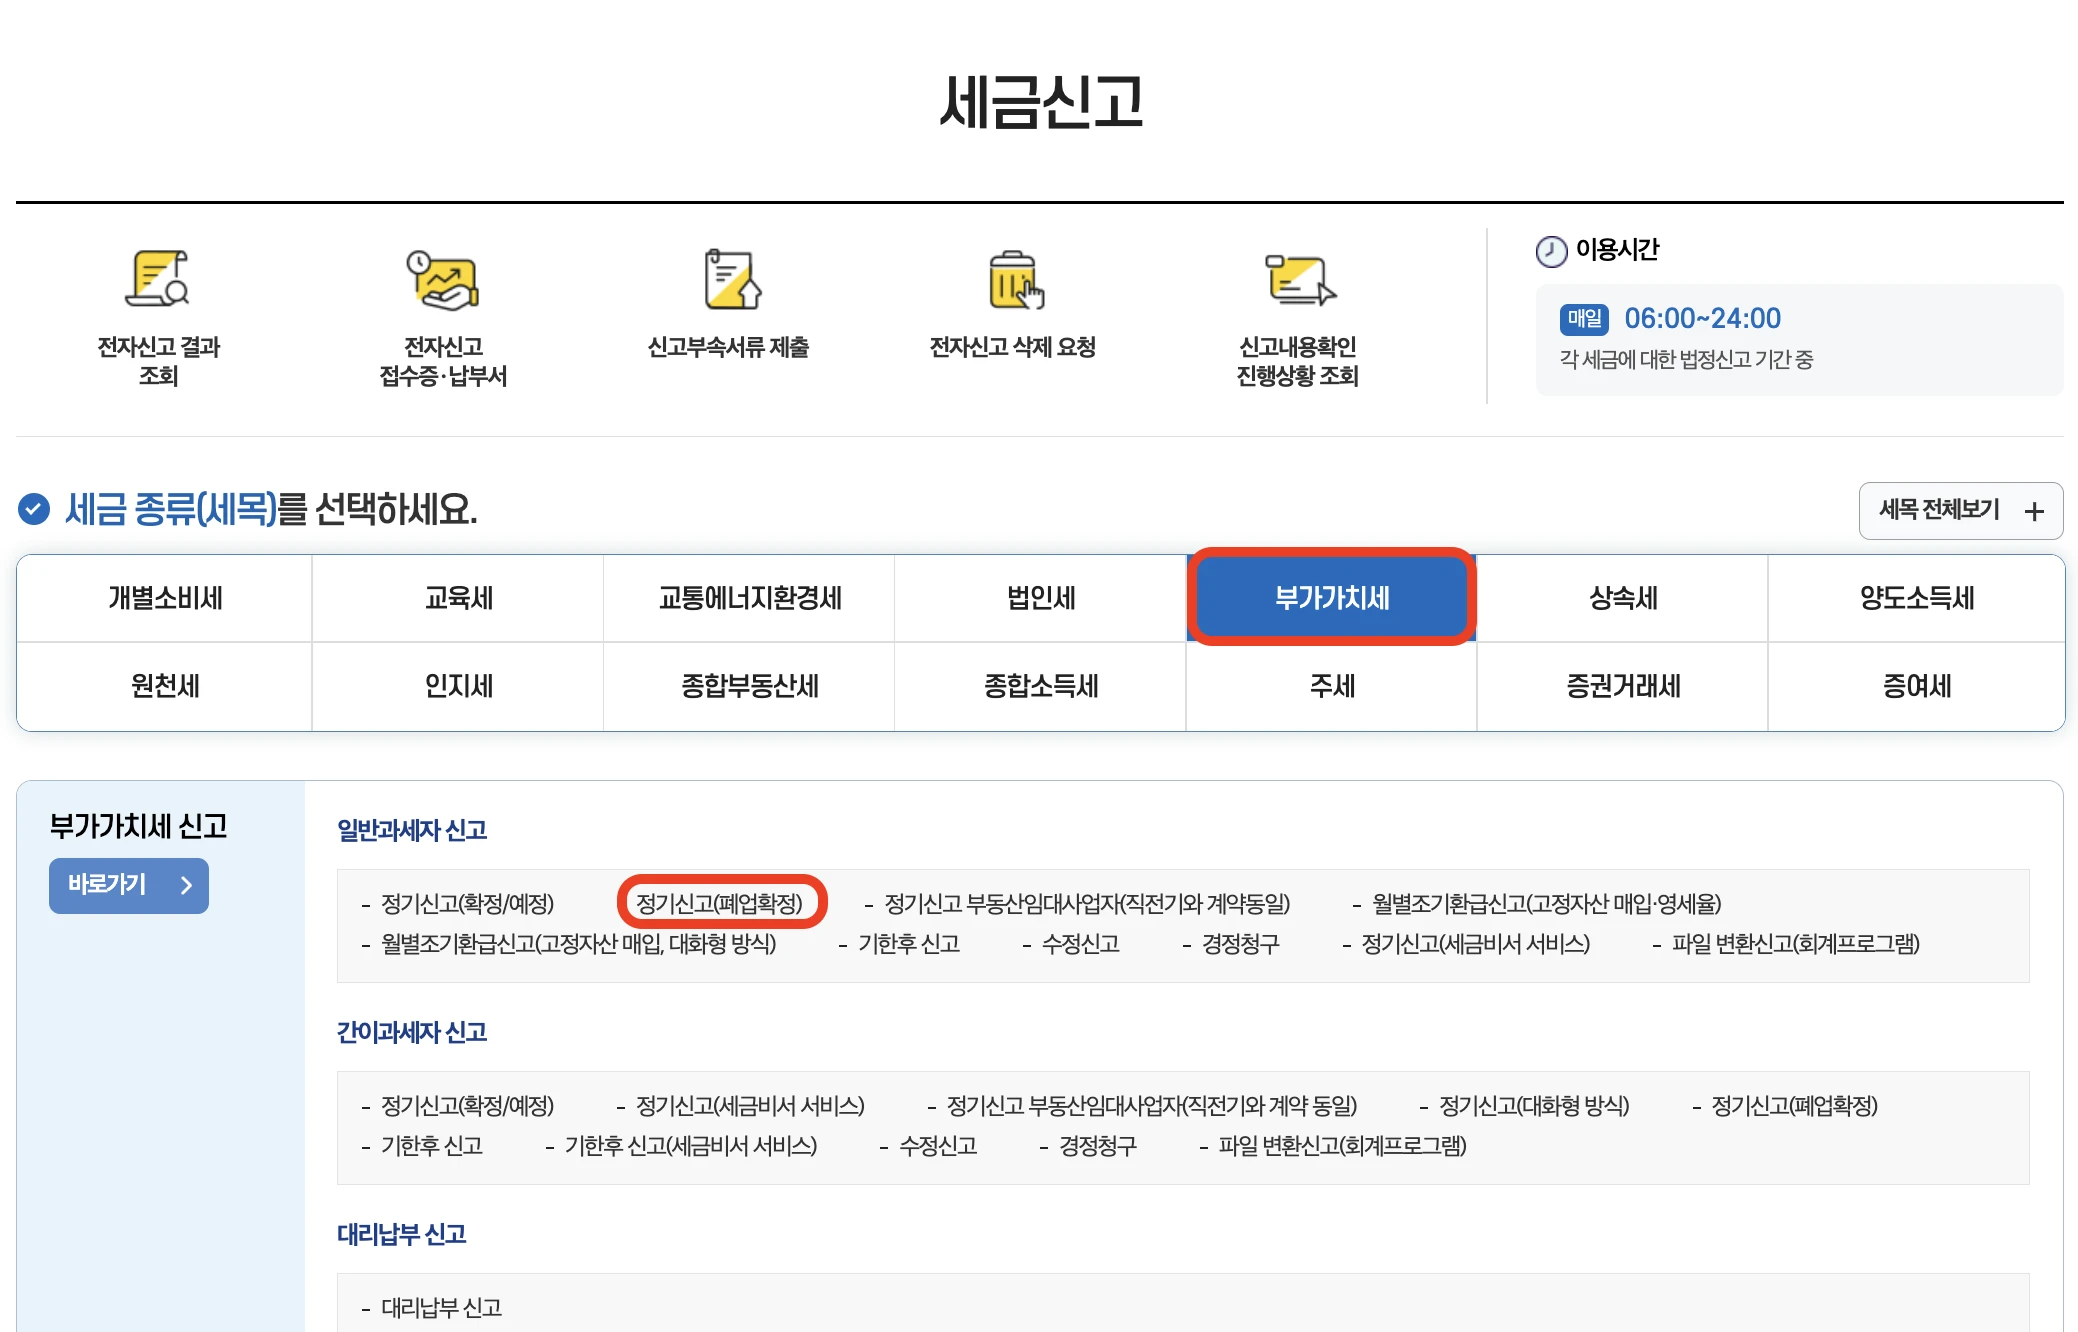The image size is (2078, 1332).
Task: Expand 세목 전체보기 with the plus button
Action: (x=2033, y=512)
